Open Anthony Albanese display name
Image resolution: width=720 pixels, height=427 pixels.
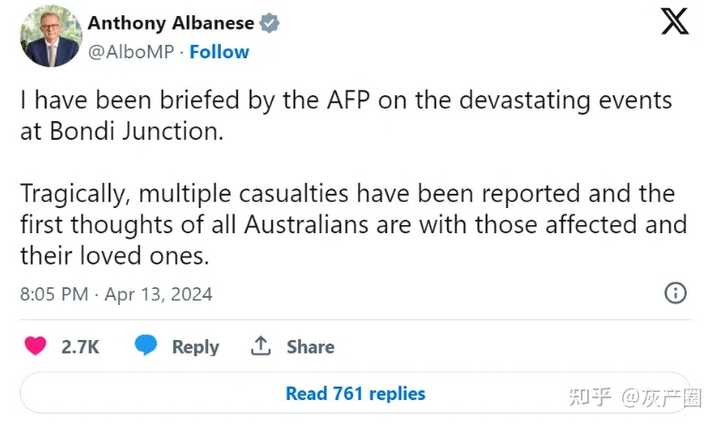(x=171, y=23)
